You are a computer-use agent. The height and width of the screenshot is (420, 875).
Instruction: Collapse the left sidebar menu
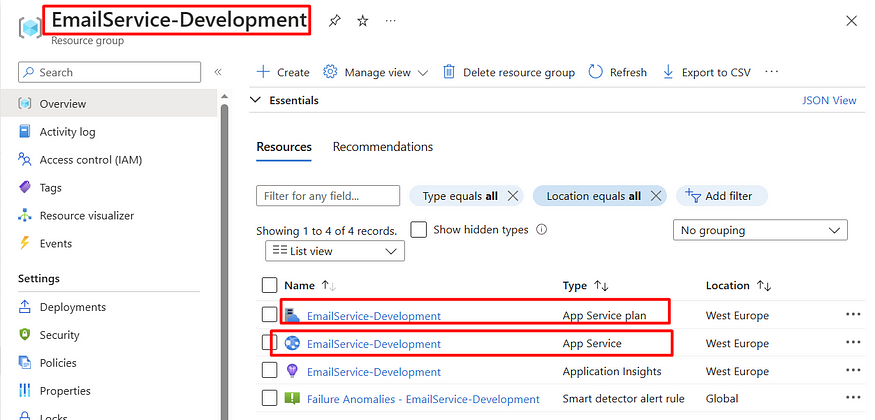click(x=218, y=72)
